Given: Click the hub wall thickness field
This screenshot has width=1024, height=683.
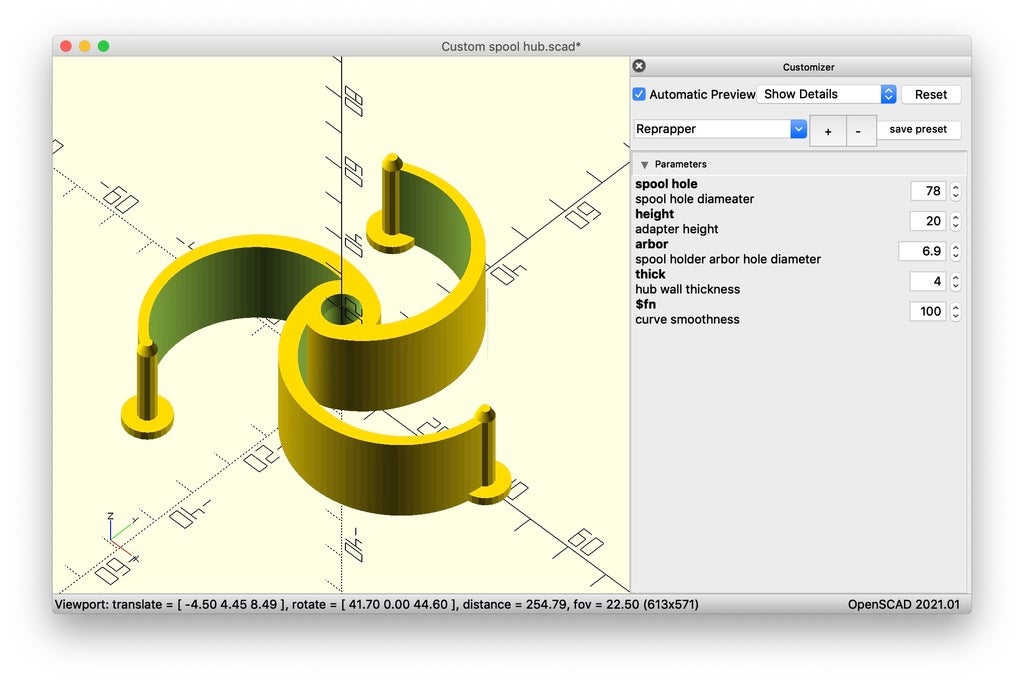Looking at the screenshot, I should (x=928, y=282).
